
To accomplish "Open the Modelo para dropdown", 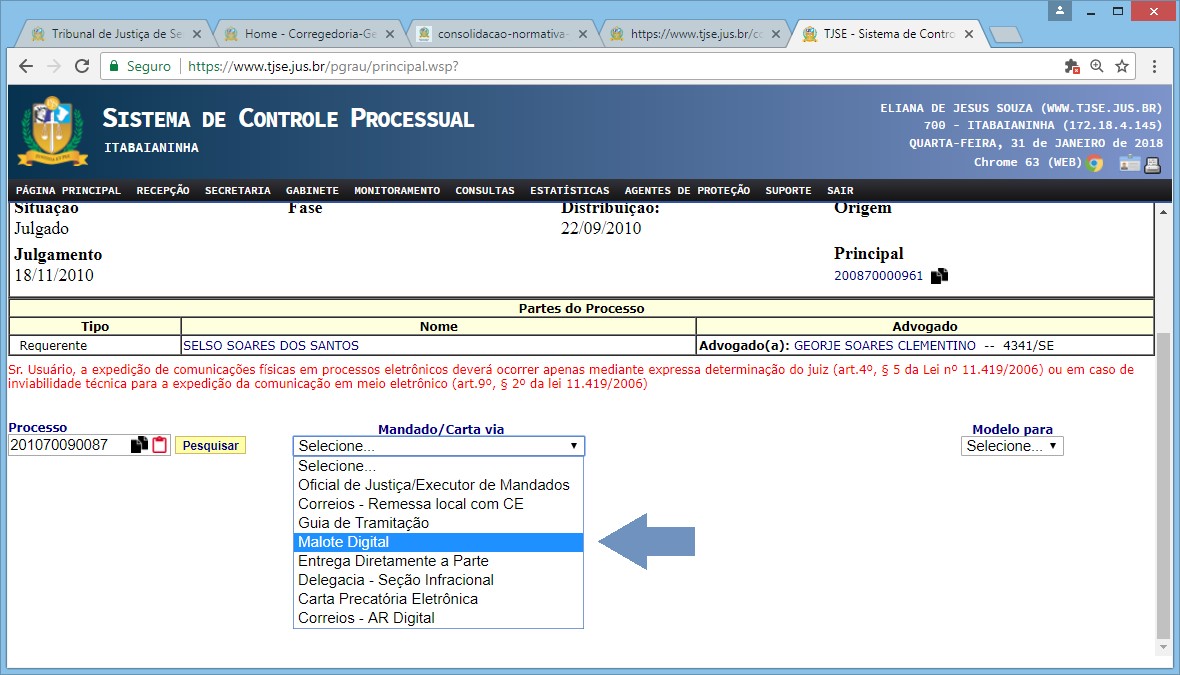I will tap(1012, 446).
